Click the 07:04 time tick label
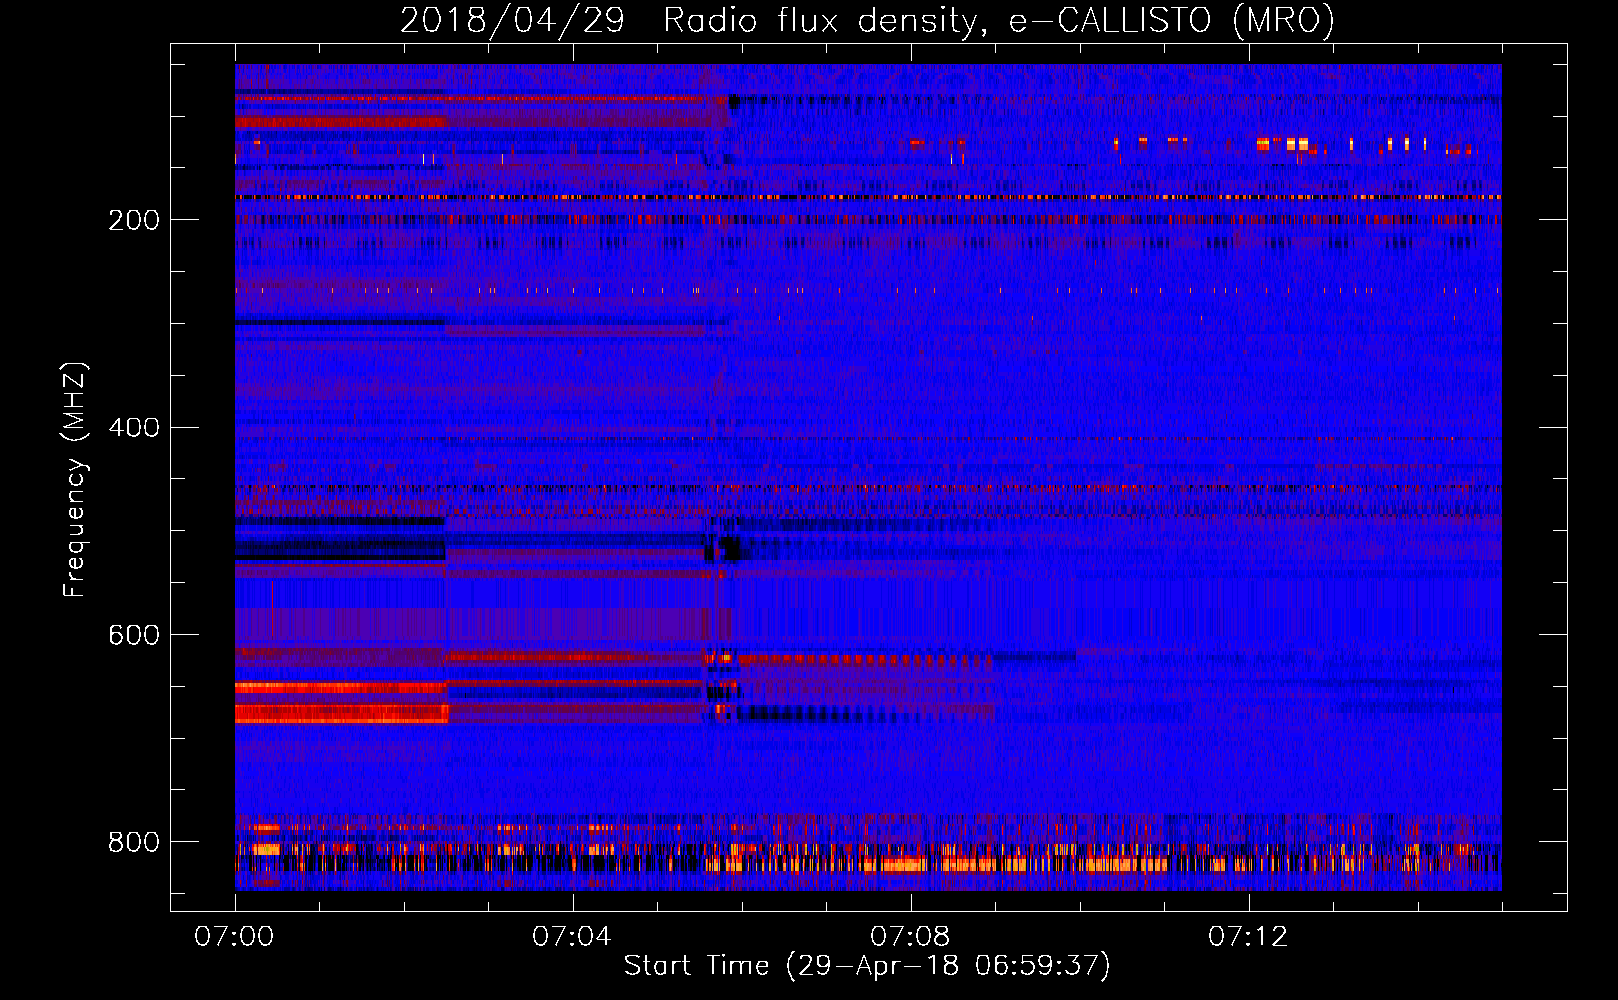 coord(572,936)
